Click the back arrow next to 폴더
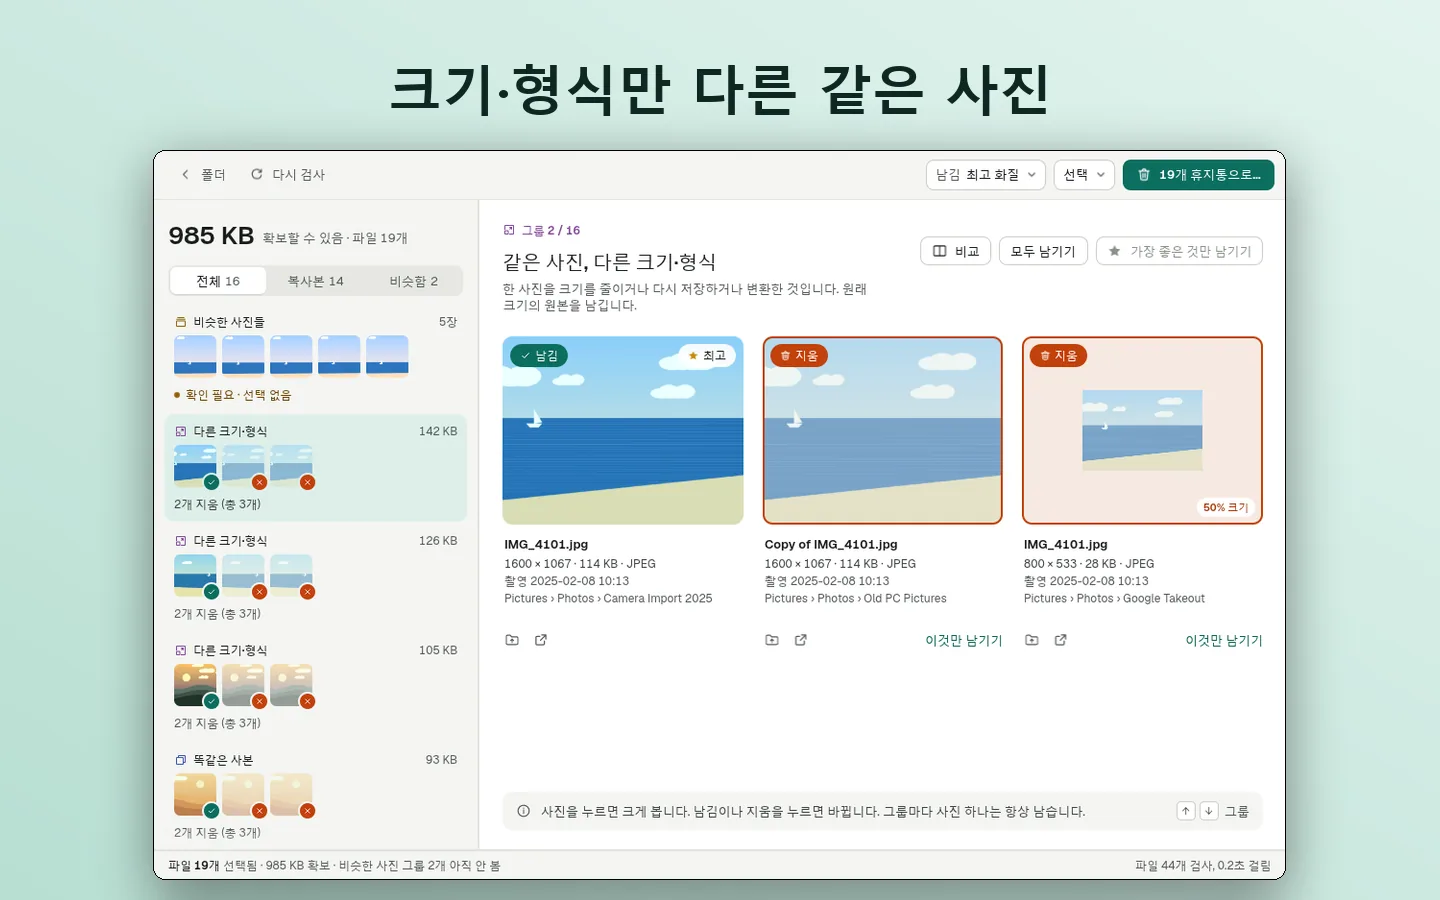Image resolution: width=1440 pixels, height=900 pixels. [x=185, y=174]
